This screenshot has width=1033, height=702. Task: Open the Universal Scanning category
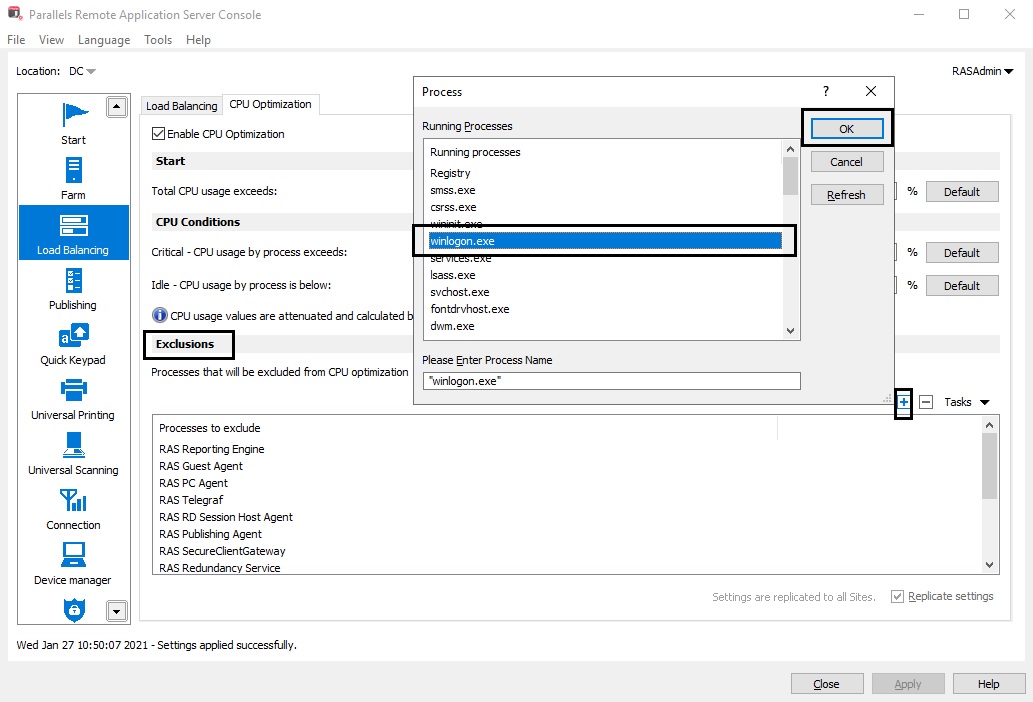[73, 454]
